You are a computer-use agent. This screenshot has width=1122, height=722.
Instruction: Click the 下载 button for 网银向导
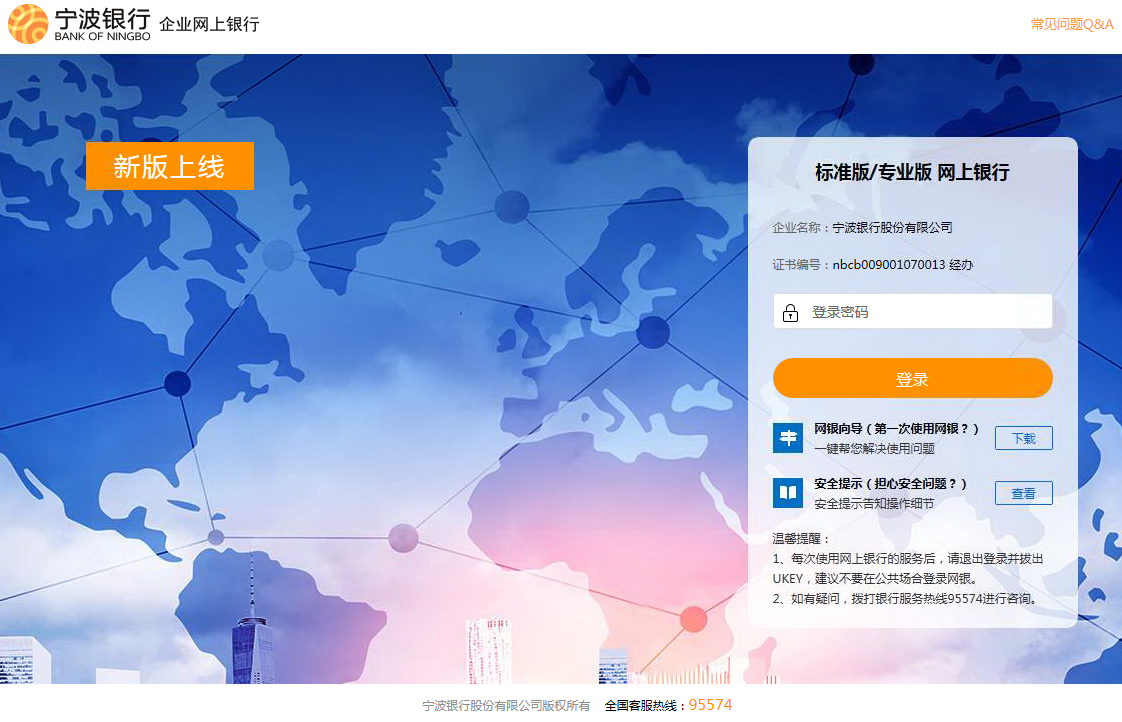click(x=1023, y=438)
